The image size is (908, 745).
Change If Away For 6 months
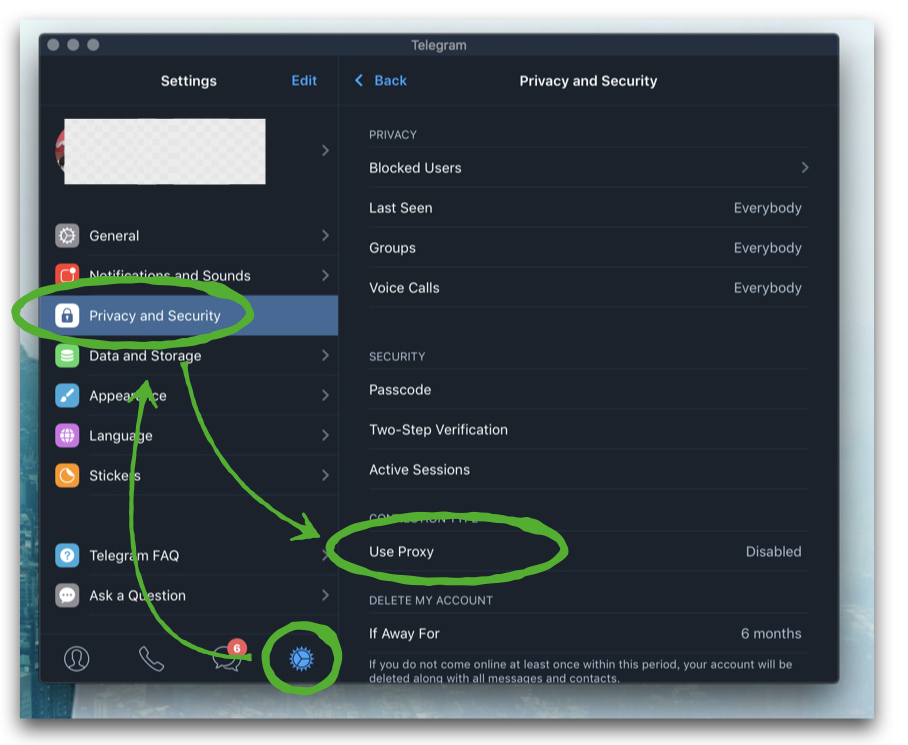pos(585,633)
